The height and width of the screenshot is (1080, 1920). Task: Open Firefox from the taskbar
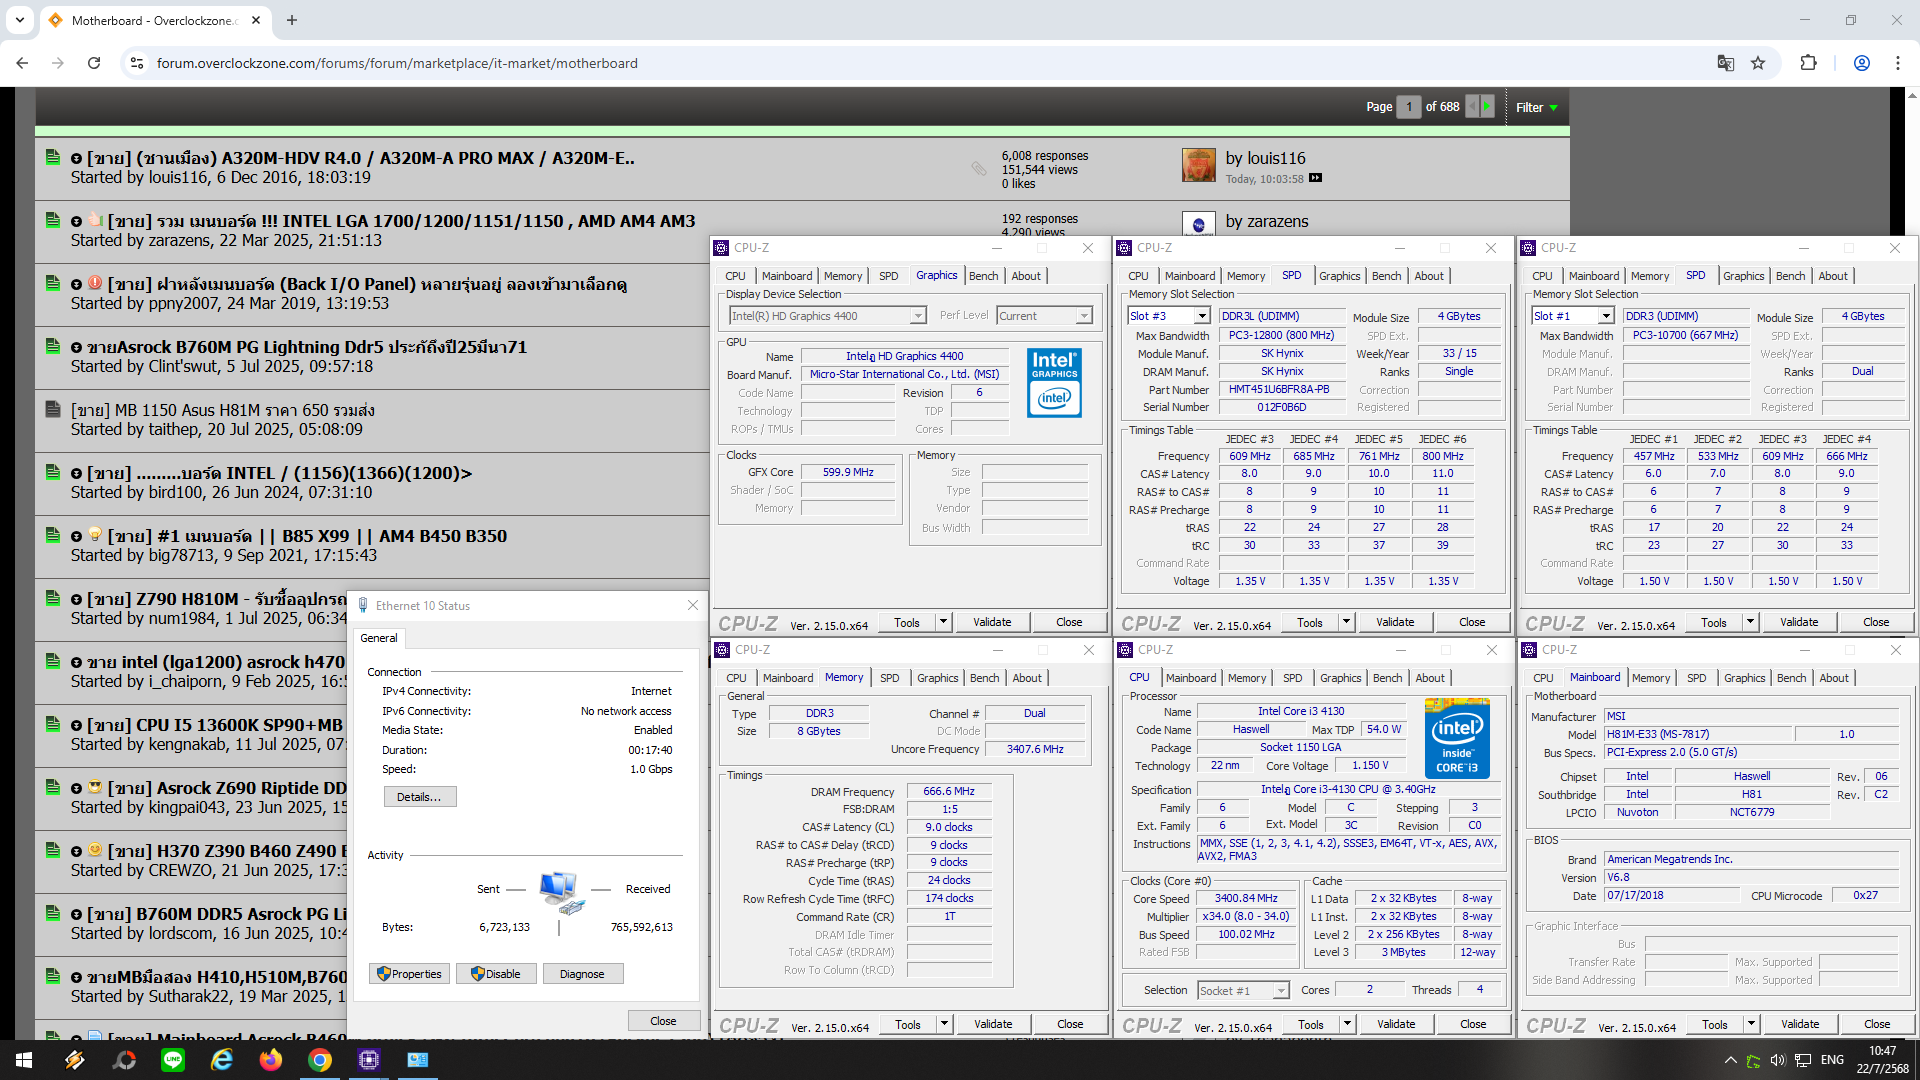click(271, 1060)
